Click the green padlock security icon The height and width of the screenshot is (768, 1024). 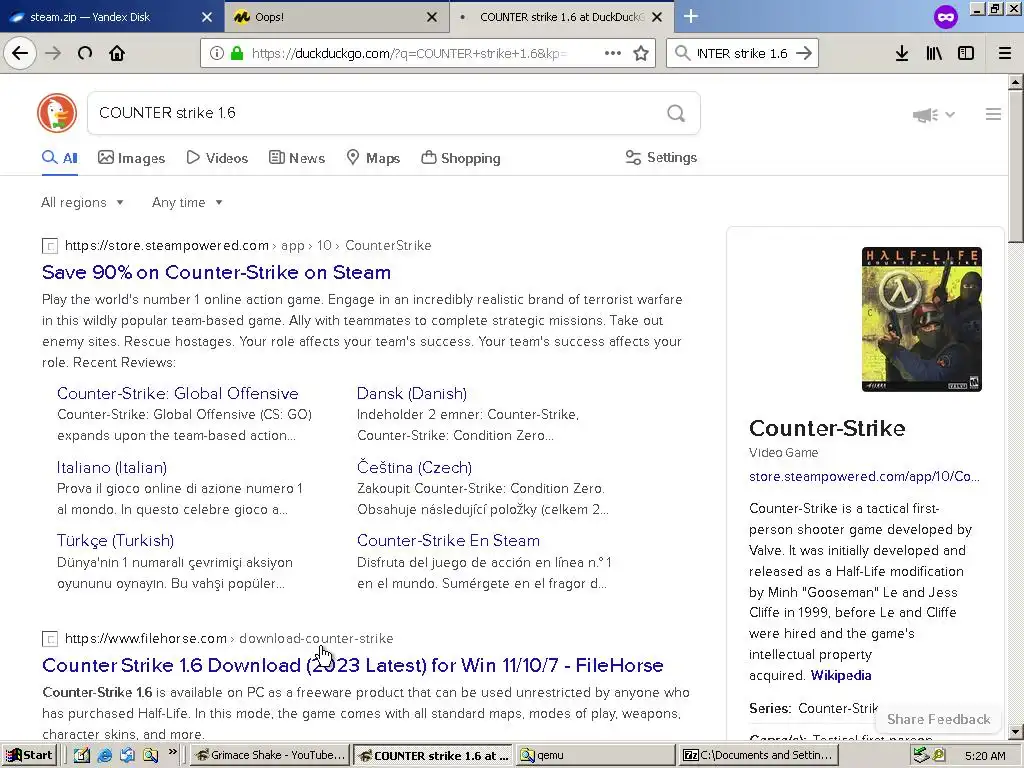(x=237, y=53)
